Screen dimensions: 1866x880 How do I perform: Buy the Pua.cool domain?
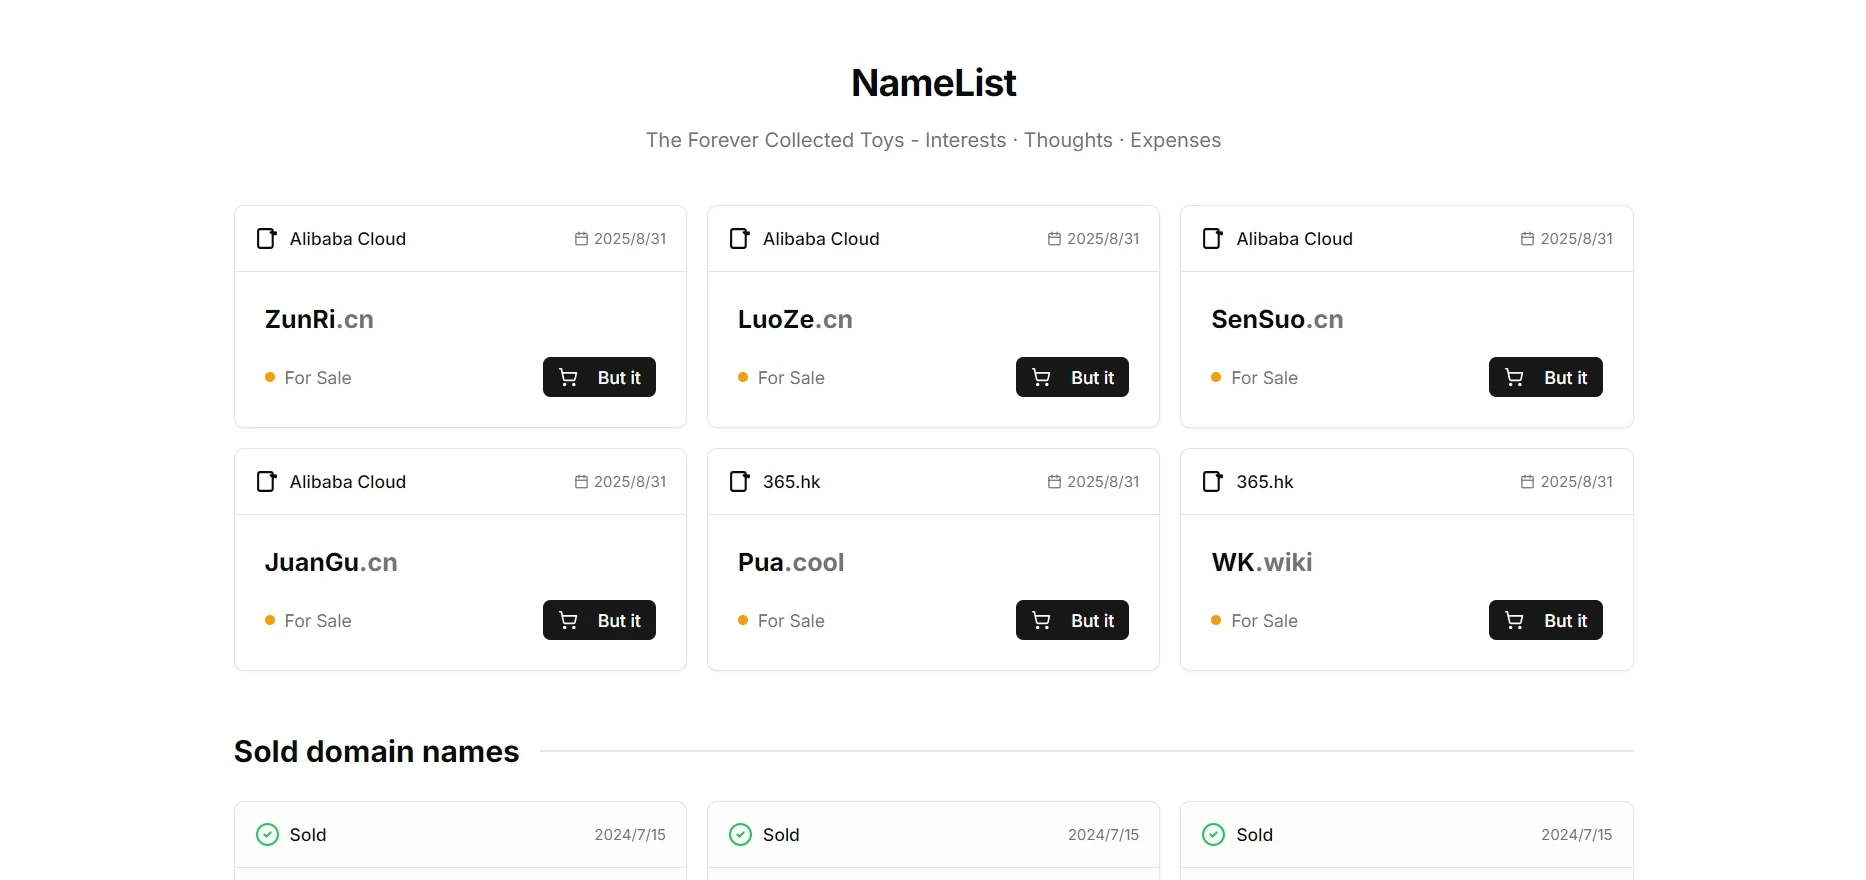click(x=1072, y=620)
